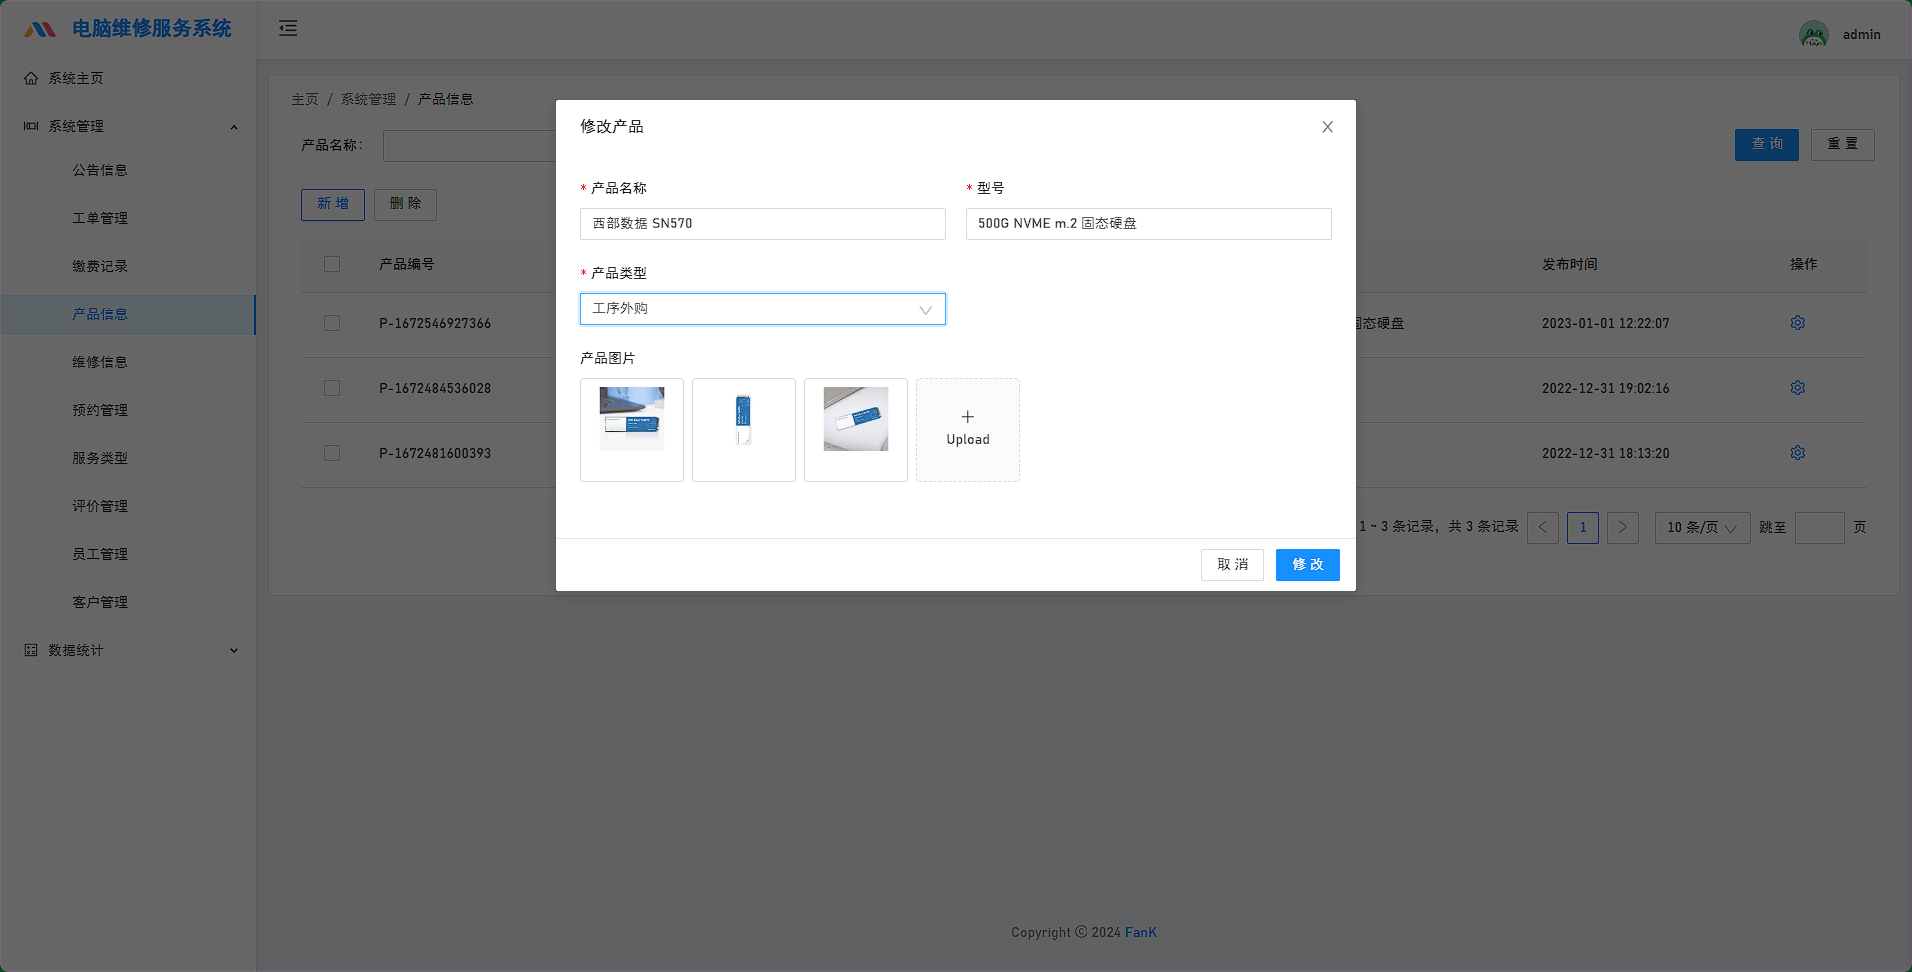The image size is (1912, 972).
Task: Click product number P-1672481600393
Action: pyautogui.click(x=435, y=453)
